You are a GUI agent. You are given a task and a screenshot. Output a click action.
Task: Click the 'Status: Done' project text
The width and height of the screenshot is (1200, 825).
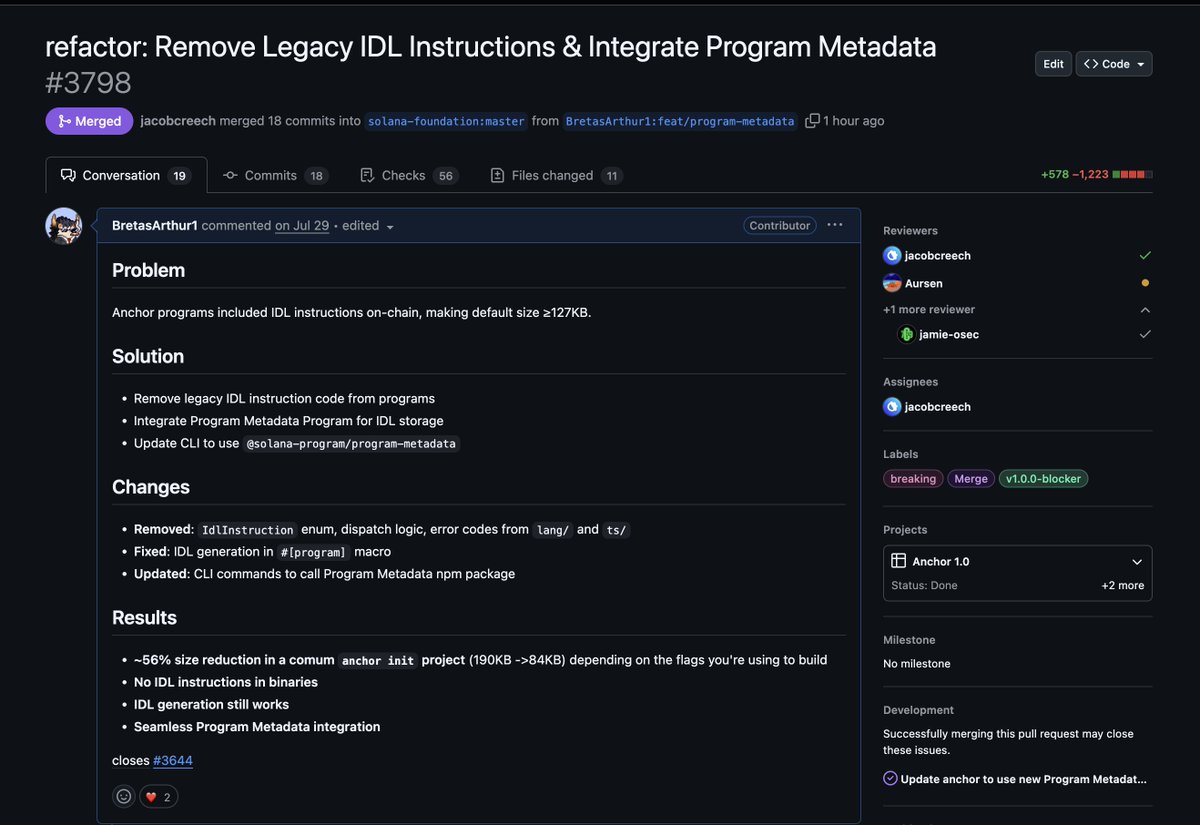(x=924, y=586)
